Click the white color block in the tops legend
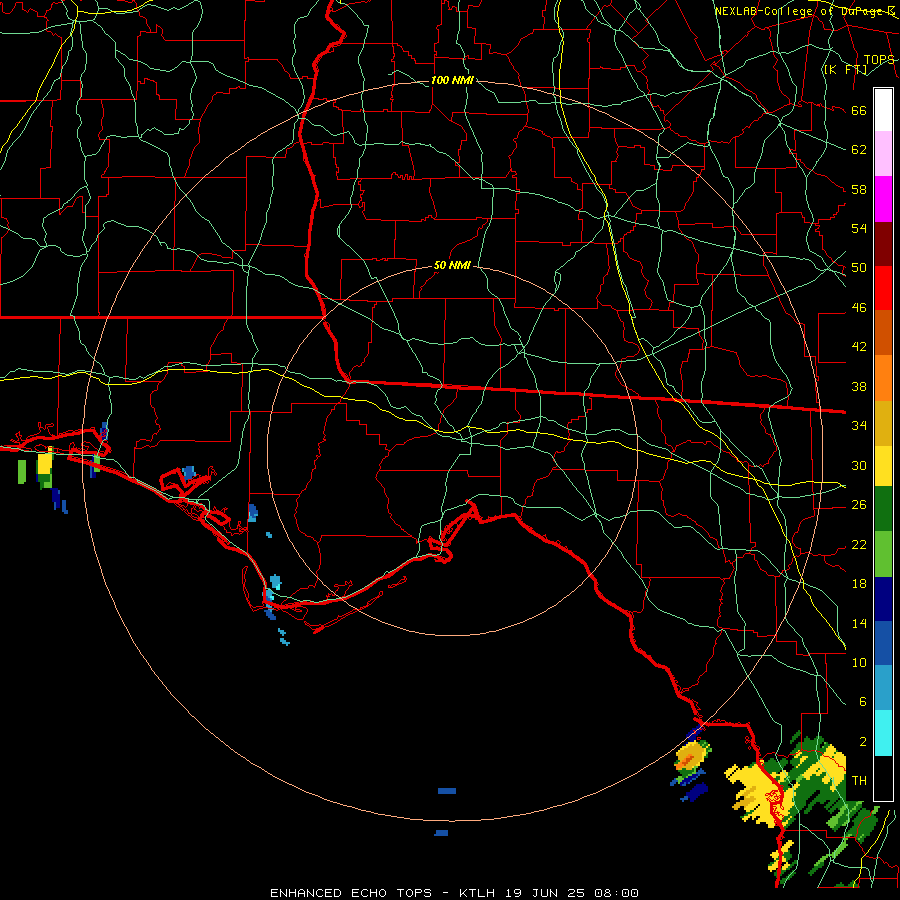This screenshot has width=900, height=900. click(883, 110)
